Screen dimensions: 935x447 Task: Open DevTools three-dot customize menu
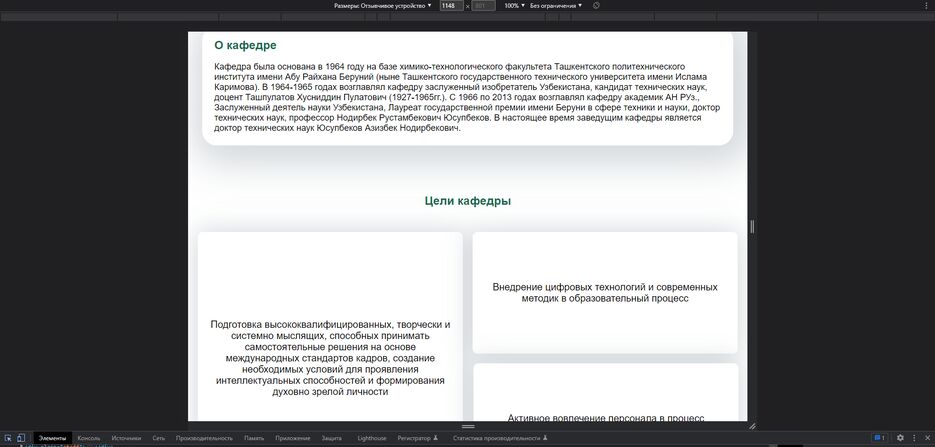point(914,438)
